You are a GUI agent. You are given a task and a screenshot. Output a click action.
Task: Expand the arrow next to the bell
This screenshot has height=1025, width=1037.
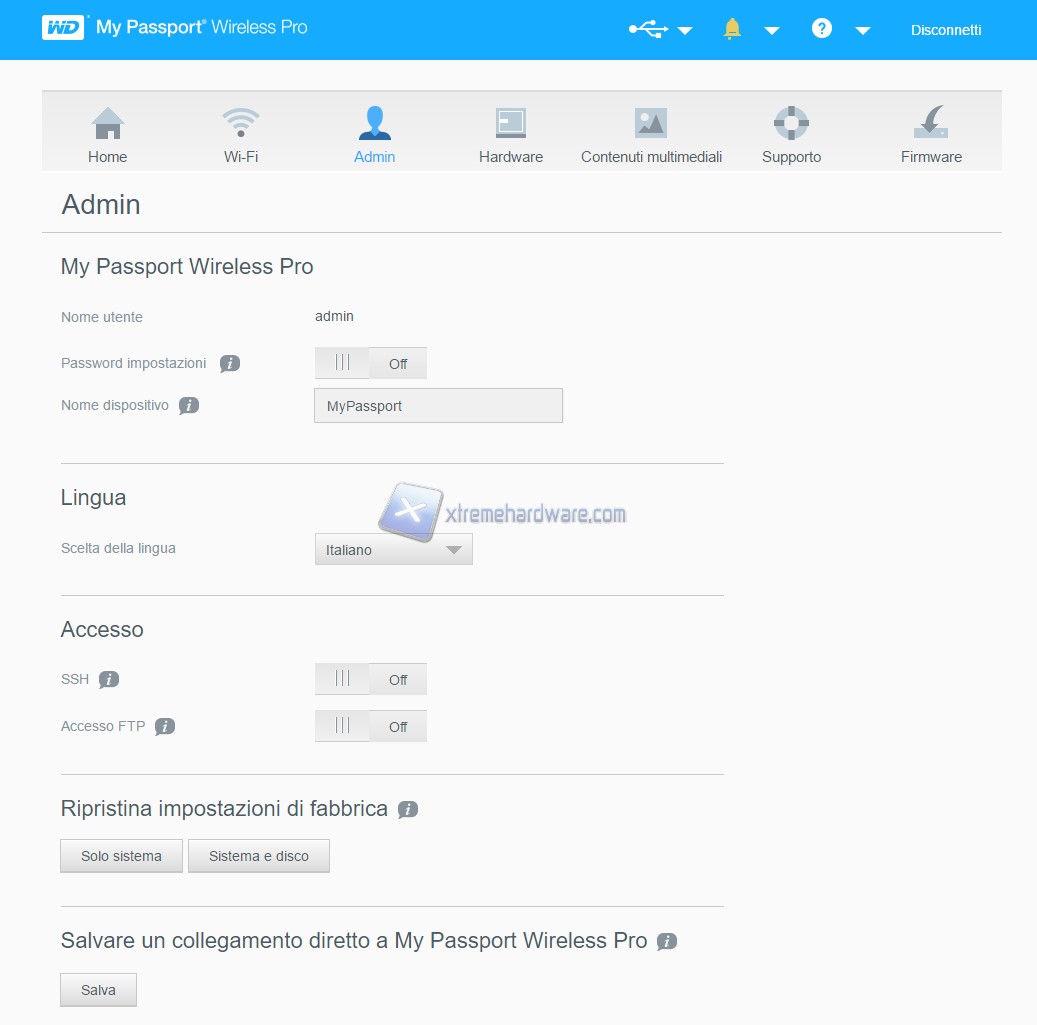[x=772, y=31]
